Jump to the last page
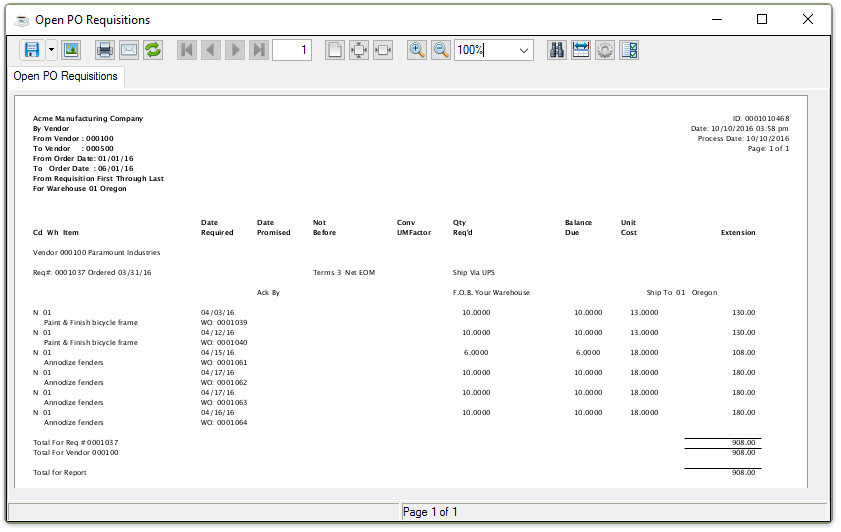The width and height of the screenshot is (841, 532). tap(259, 50)
